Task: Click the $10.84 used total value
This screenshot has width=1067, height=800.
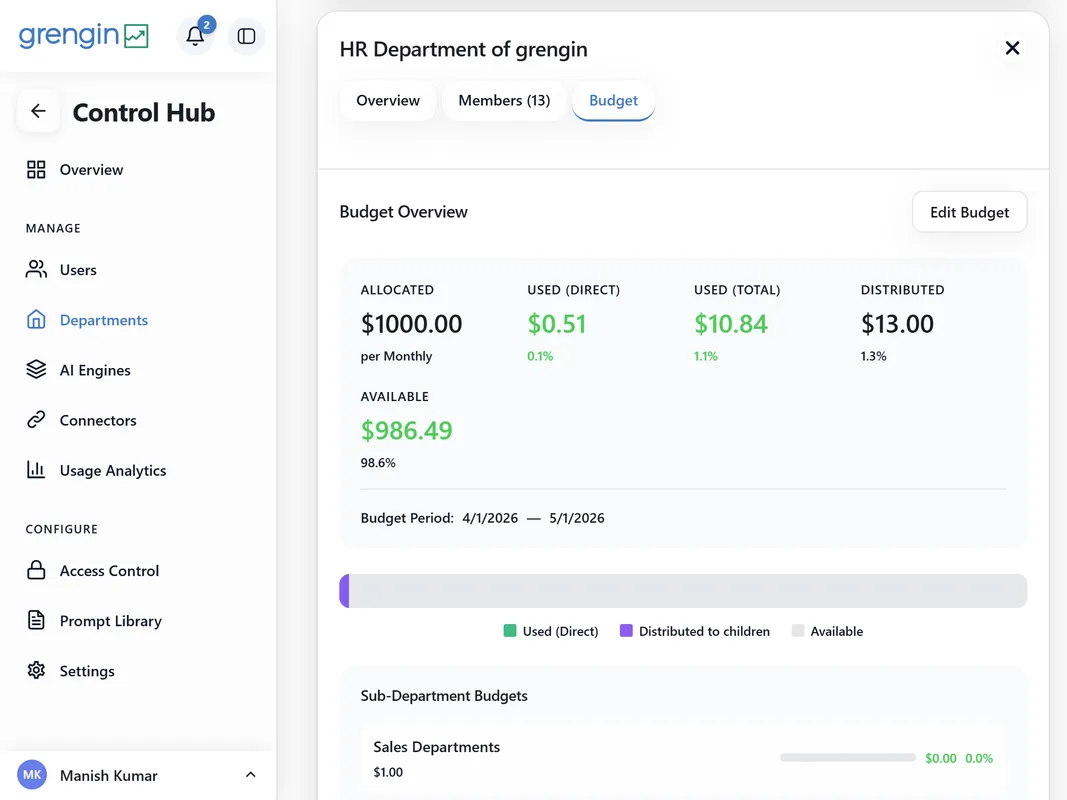Action: 730,324
